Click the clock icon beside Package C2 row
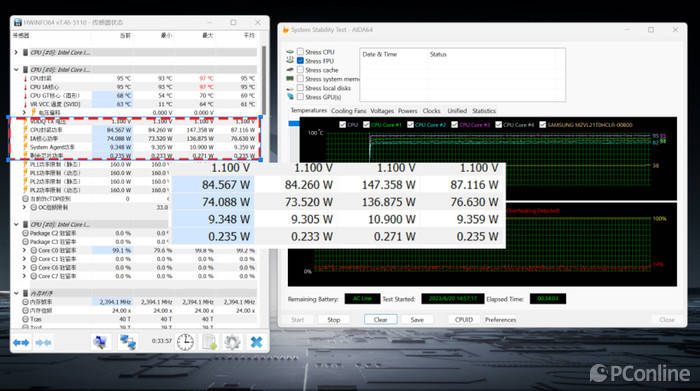700x391 pixels. (x=25, y=233)
